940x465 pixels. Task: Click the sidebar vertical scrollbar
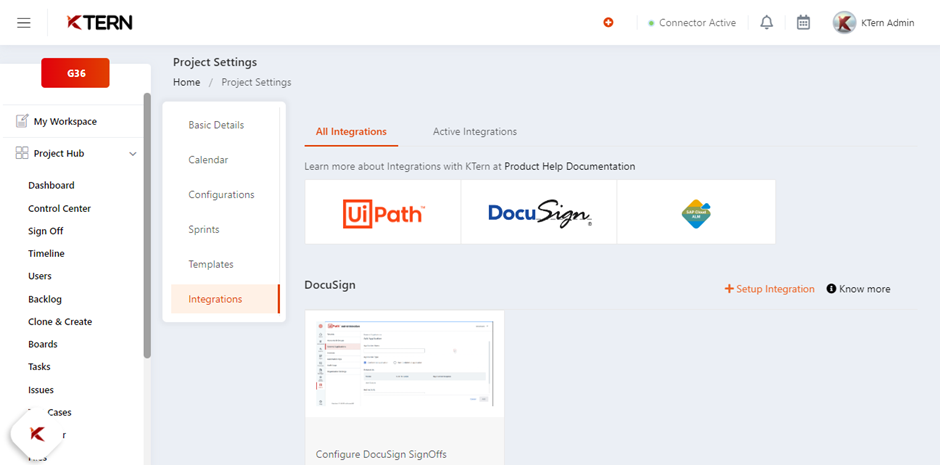click(x=147, y=225)
